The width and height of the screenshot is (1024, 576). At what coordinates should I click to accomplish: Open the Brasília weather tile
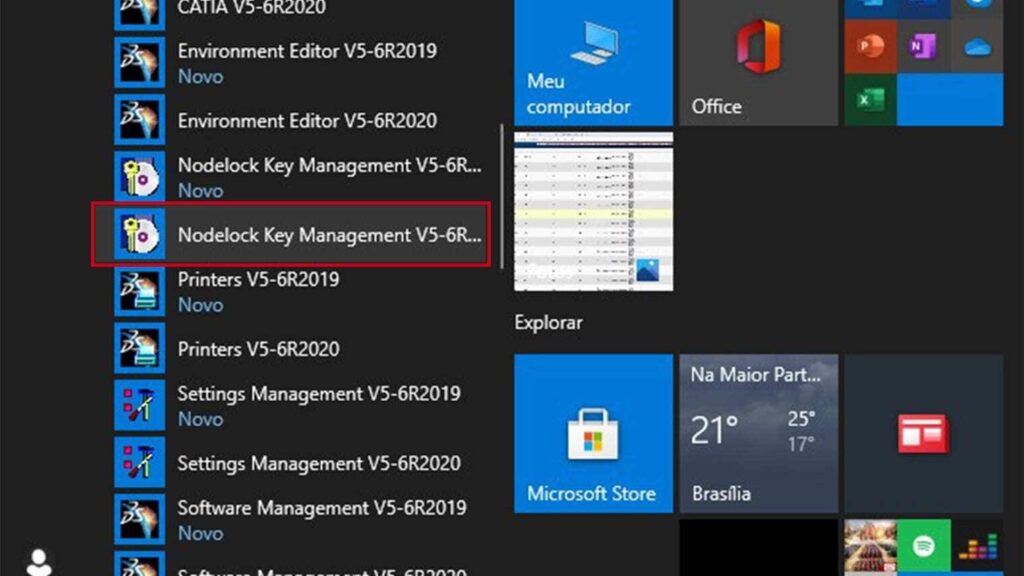pos(758,434)
